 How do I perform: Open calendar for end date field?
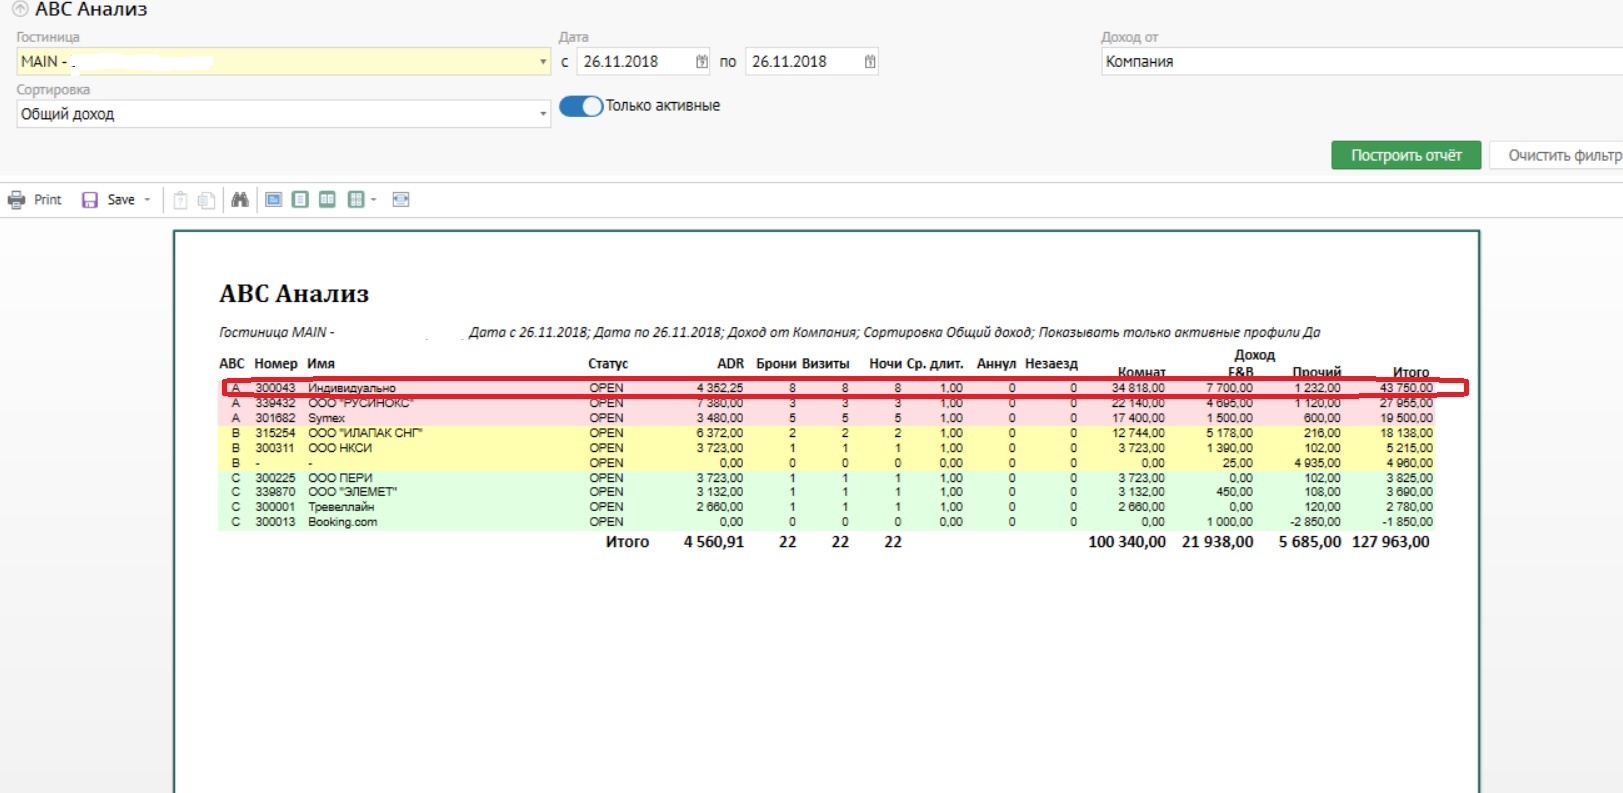(870, 62)
